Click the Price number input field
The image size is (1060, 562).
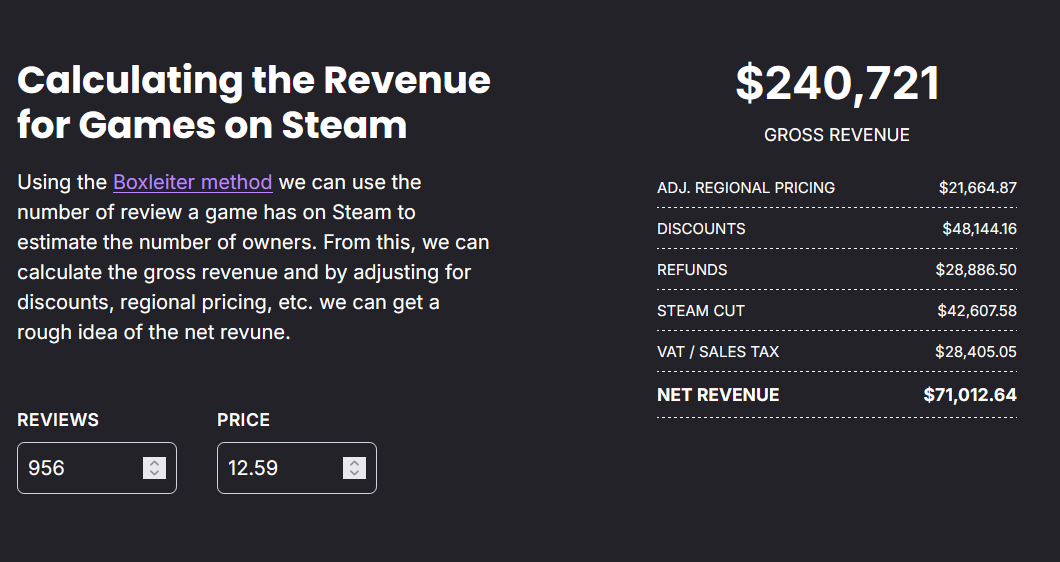(x=282, y=468)
